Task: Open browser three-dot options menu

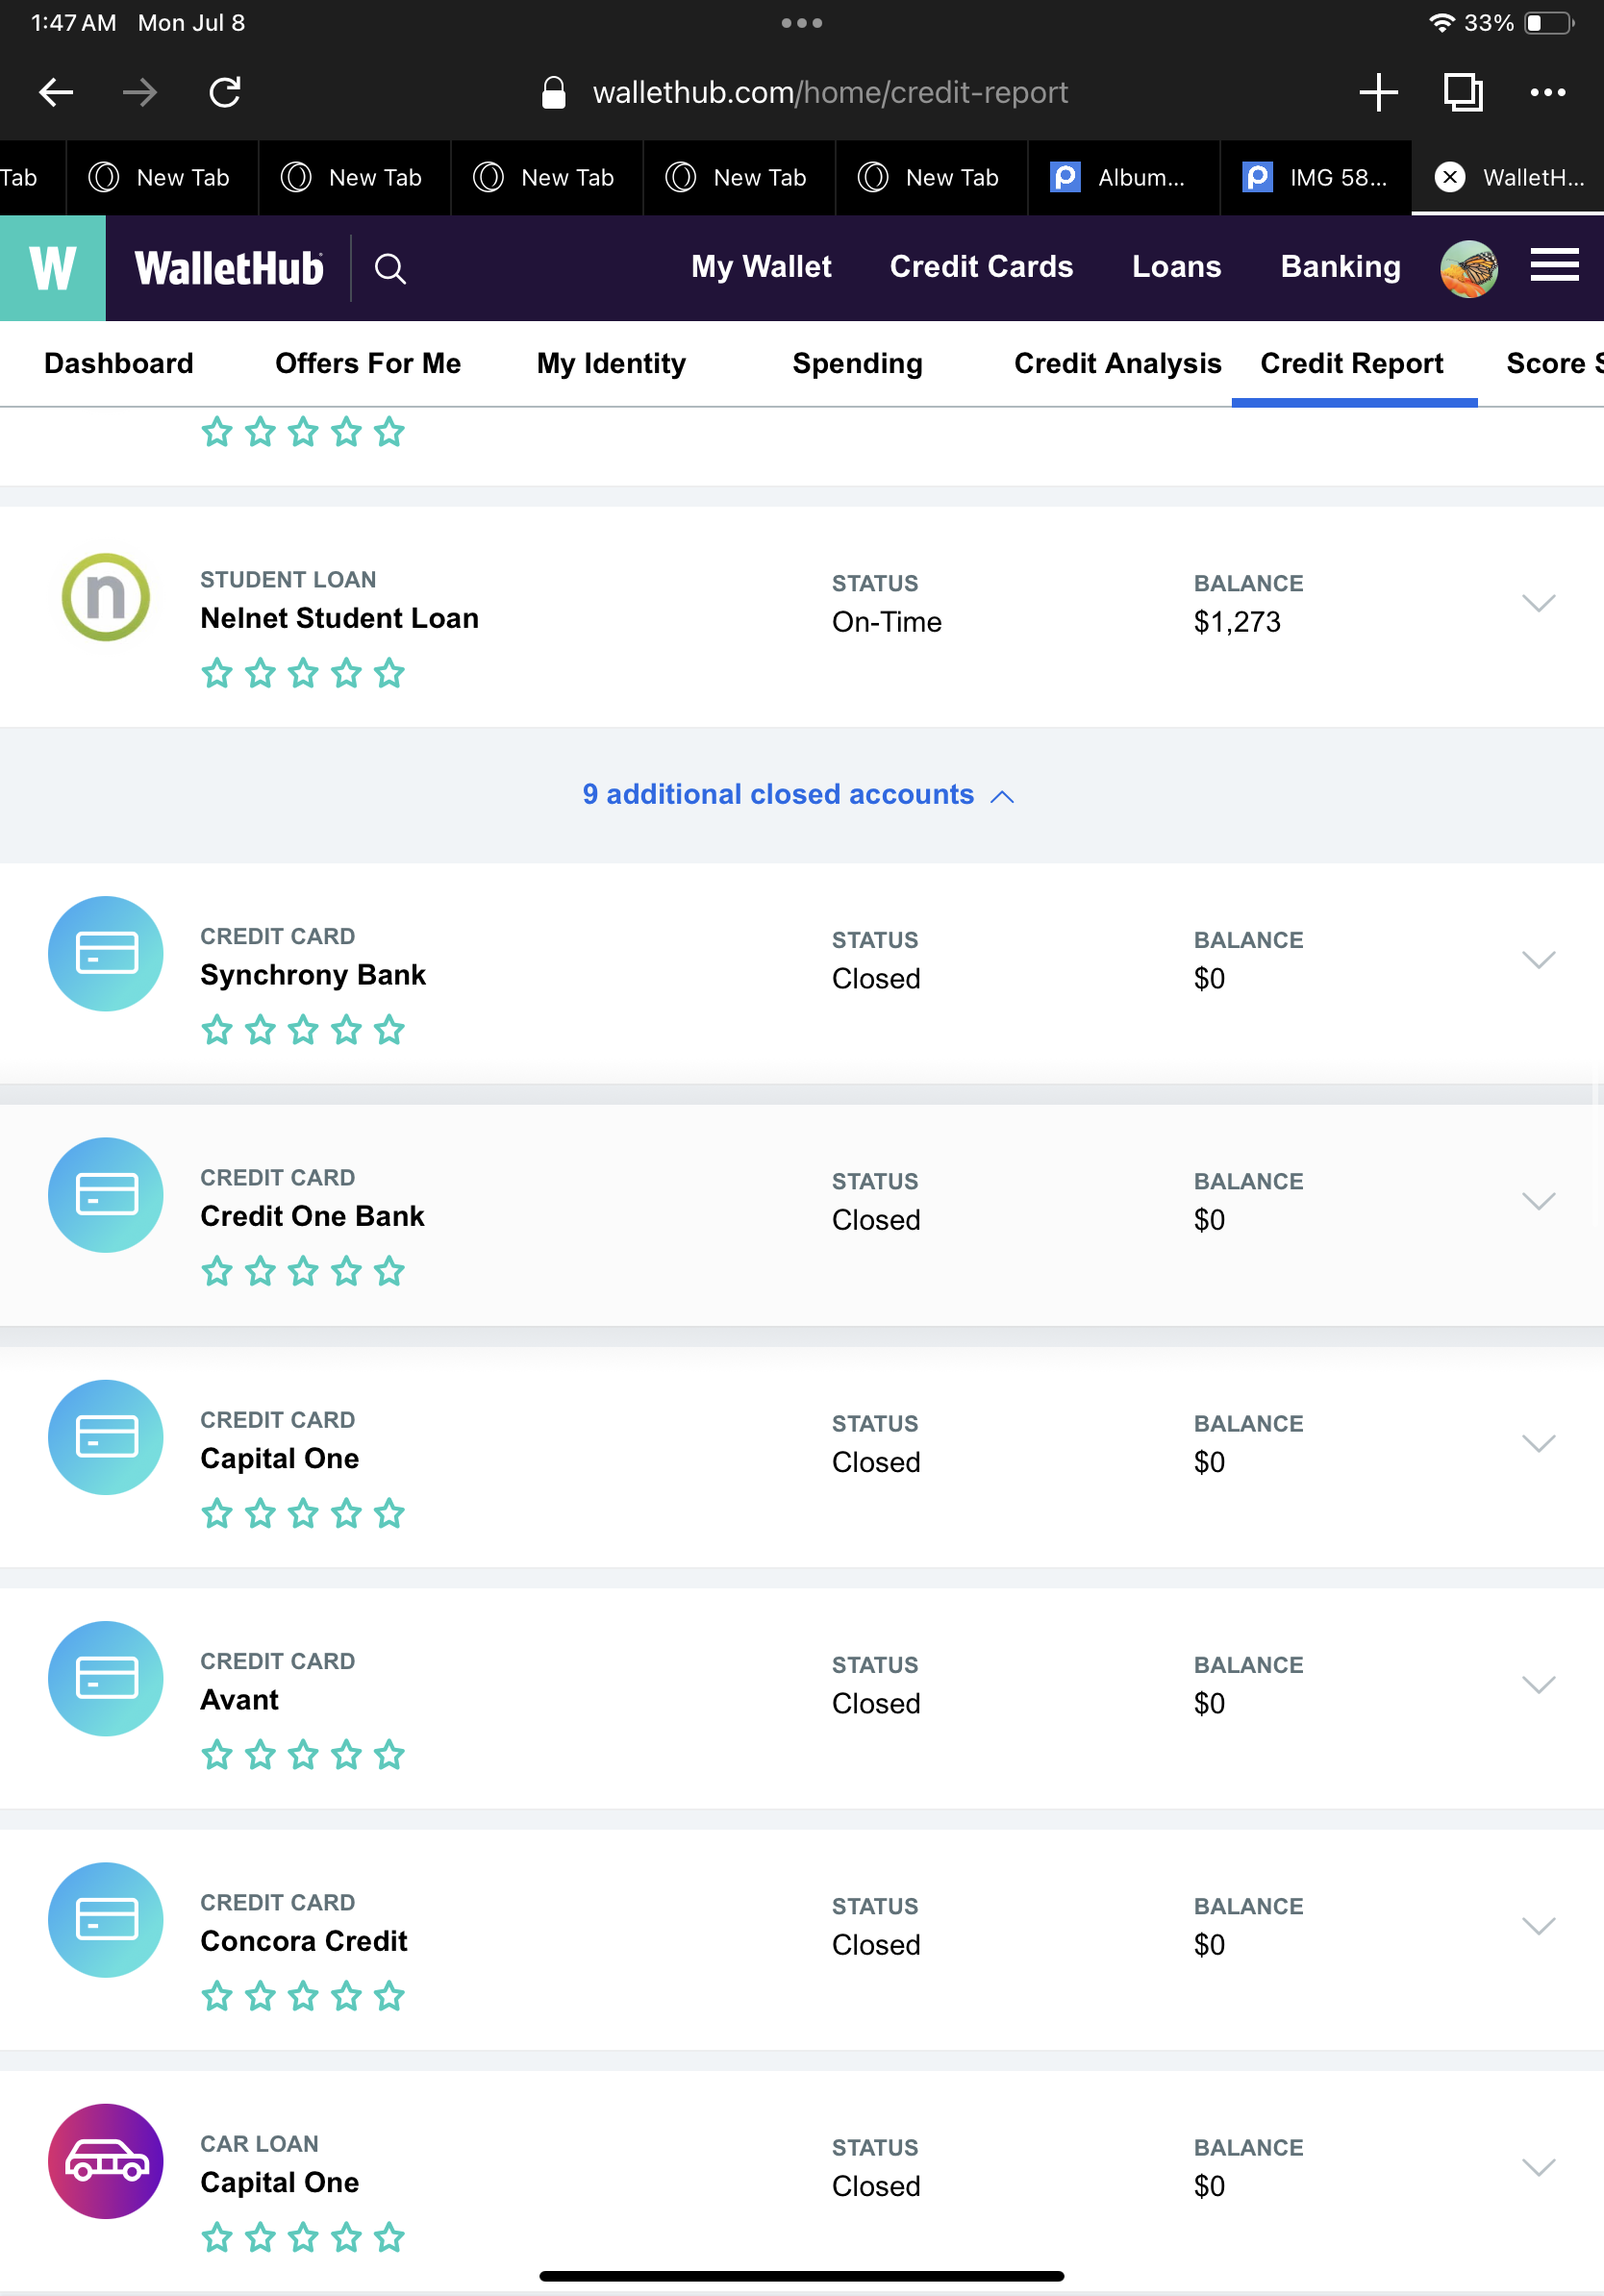Action: [1547, 92]
